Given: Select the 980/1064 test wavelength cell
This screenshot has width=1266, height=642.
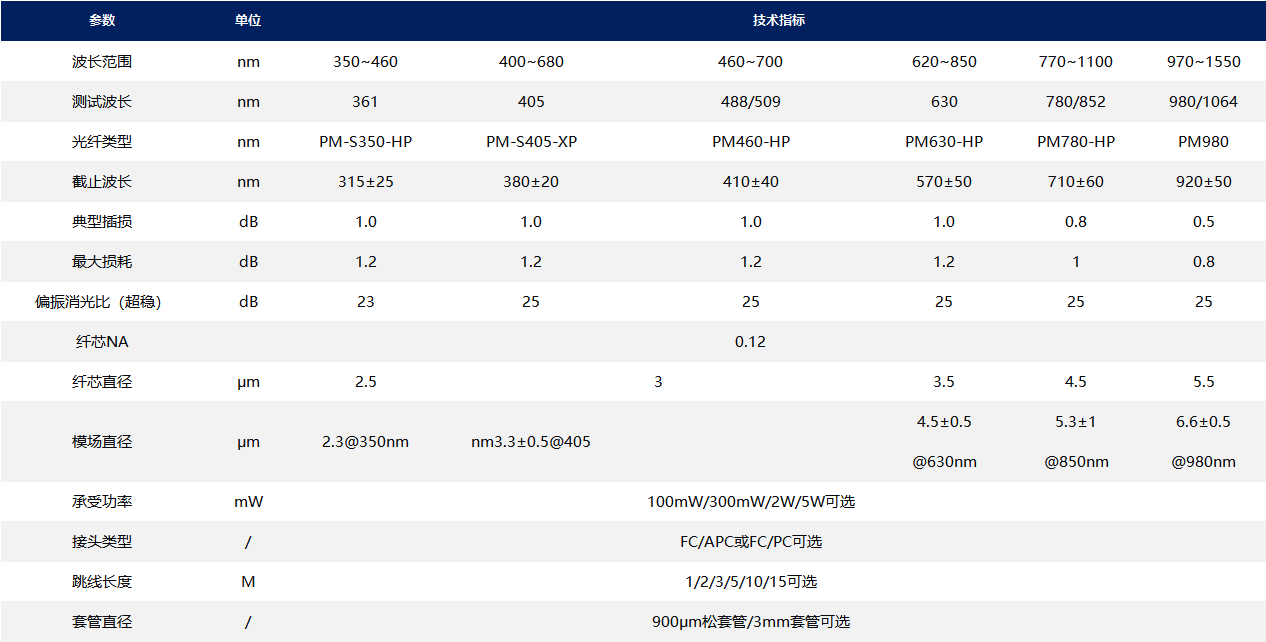Looking at the screenshot, I should coord(1203,102).
